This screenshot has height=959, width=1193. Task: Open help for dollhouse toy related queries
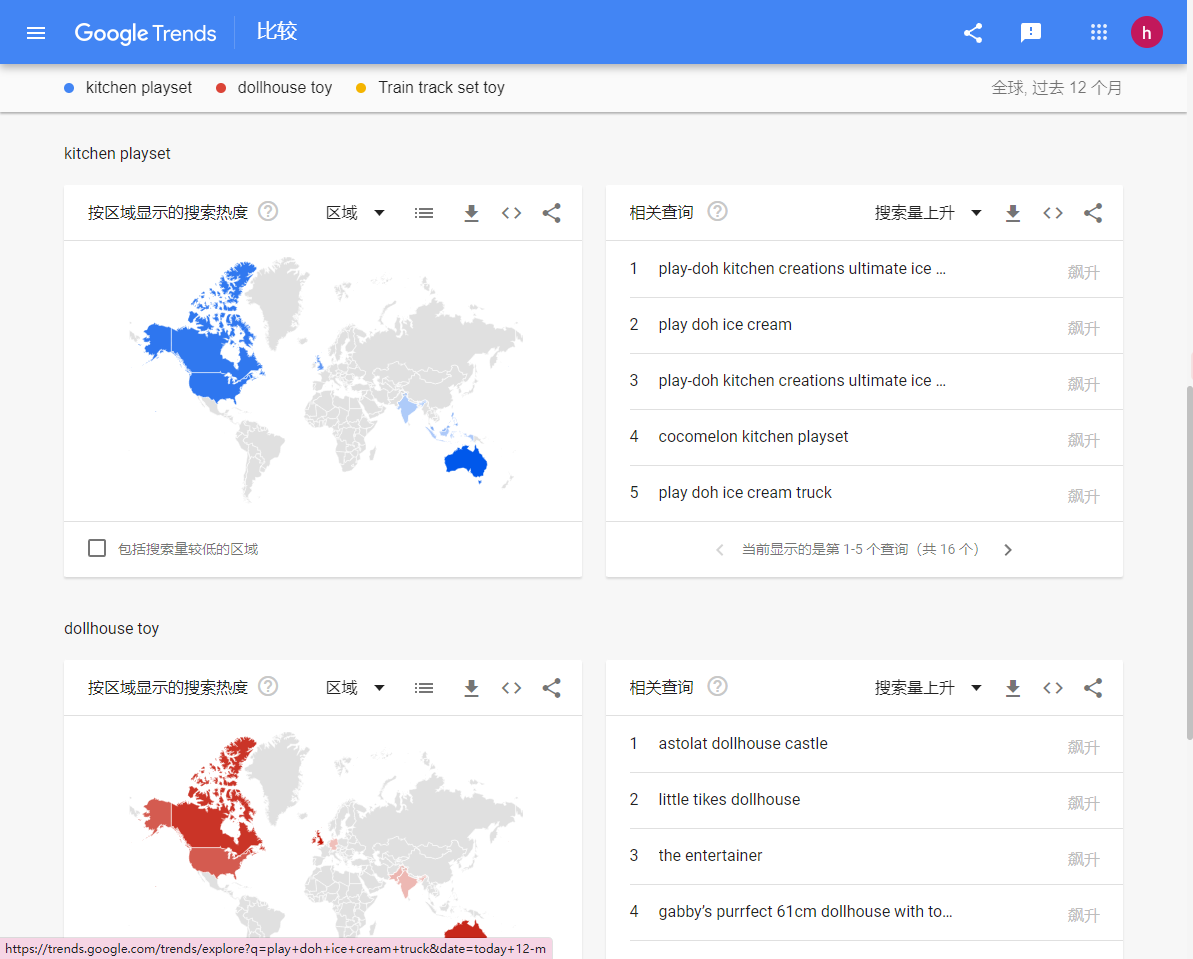pyautogui.click(x=717, y=687)
